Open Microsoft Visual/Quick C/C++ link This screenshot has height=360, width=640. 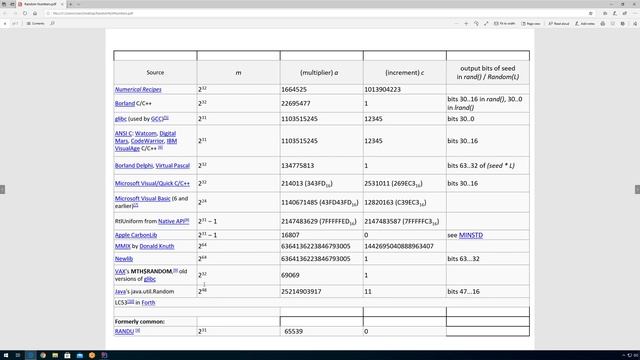coord(152,184)
